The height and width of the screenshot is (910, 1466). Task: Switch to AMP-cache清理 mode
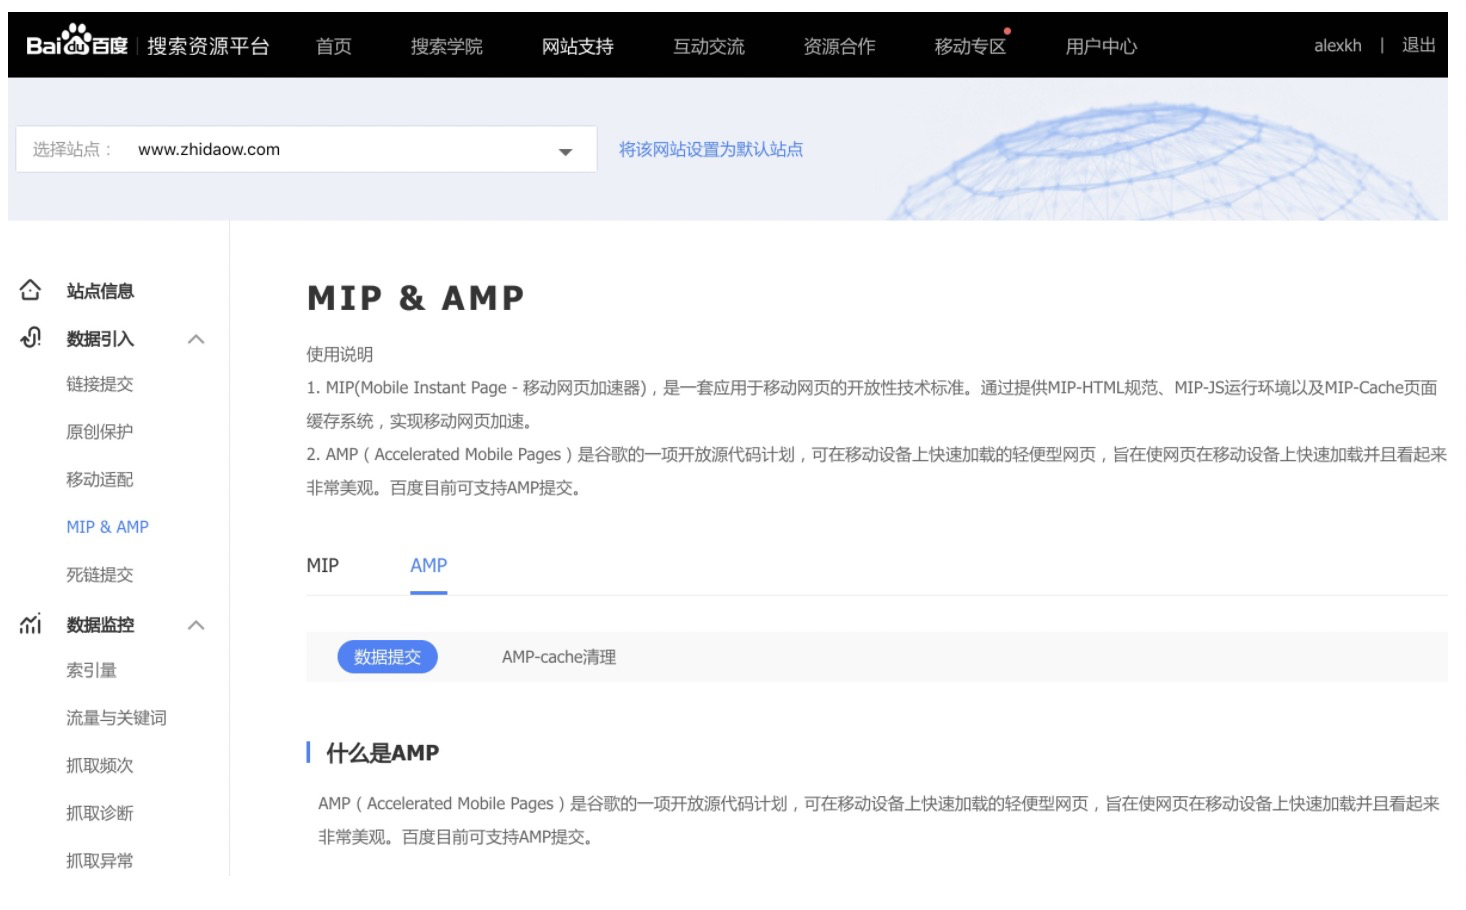click(x=560, y=658)
